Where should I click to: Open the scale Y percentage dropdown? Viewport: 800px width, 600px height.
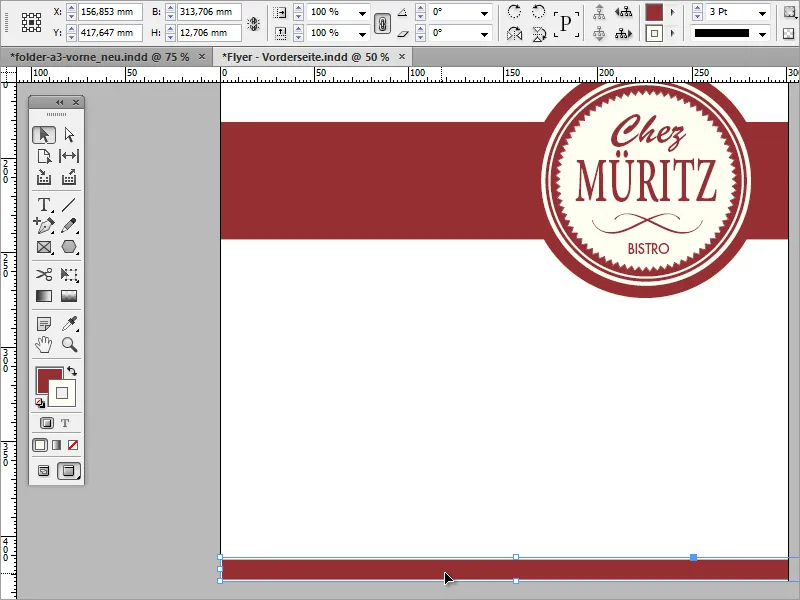click(362, 34)
